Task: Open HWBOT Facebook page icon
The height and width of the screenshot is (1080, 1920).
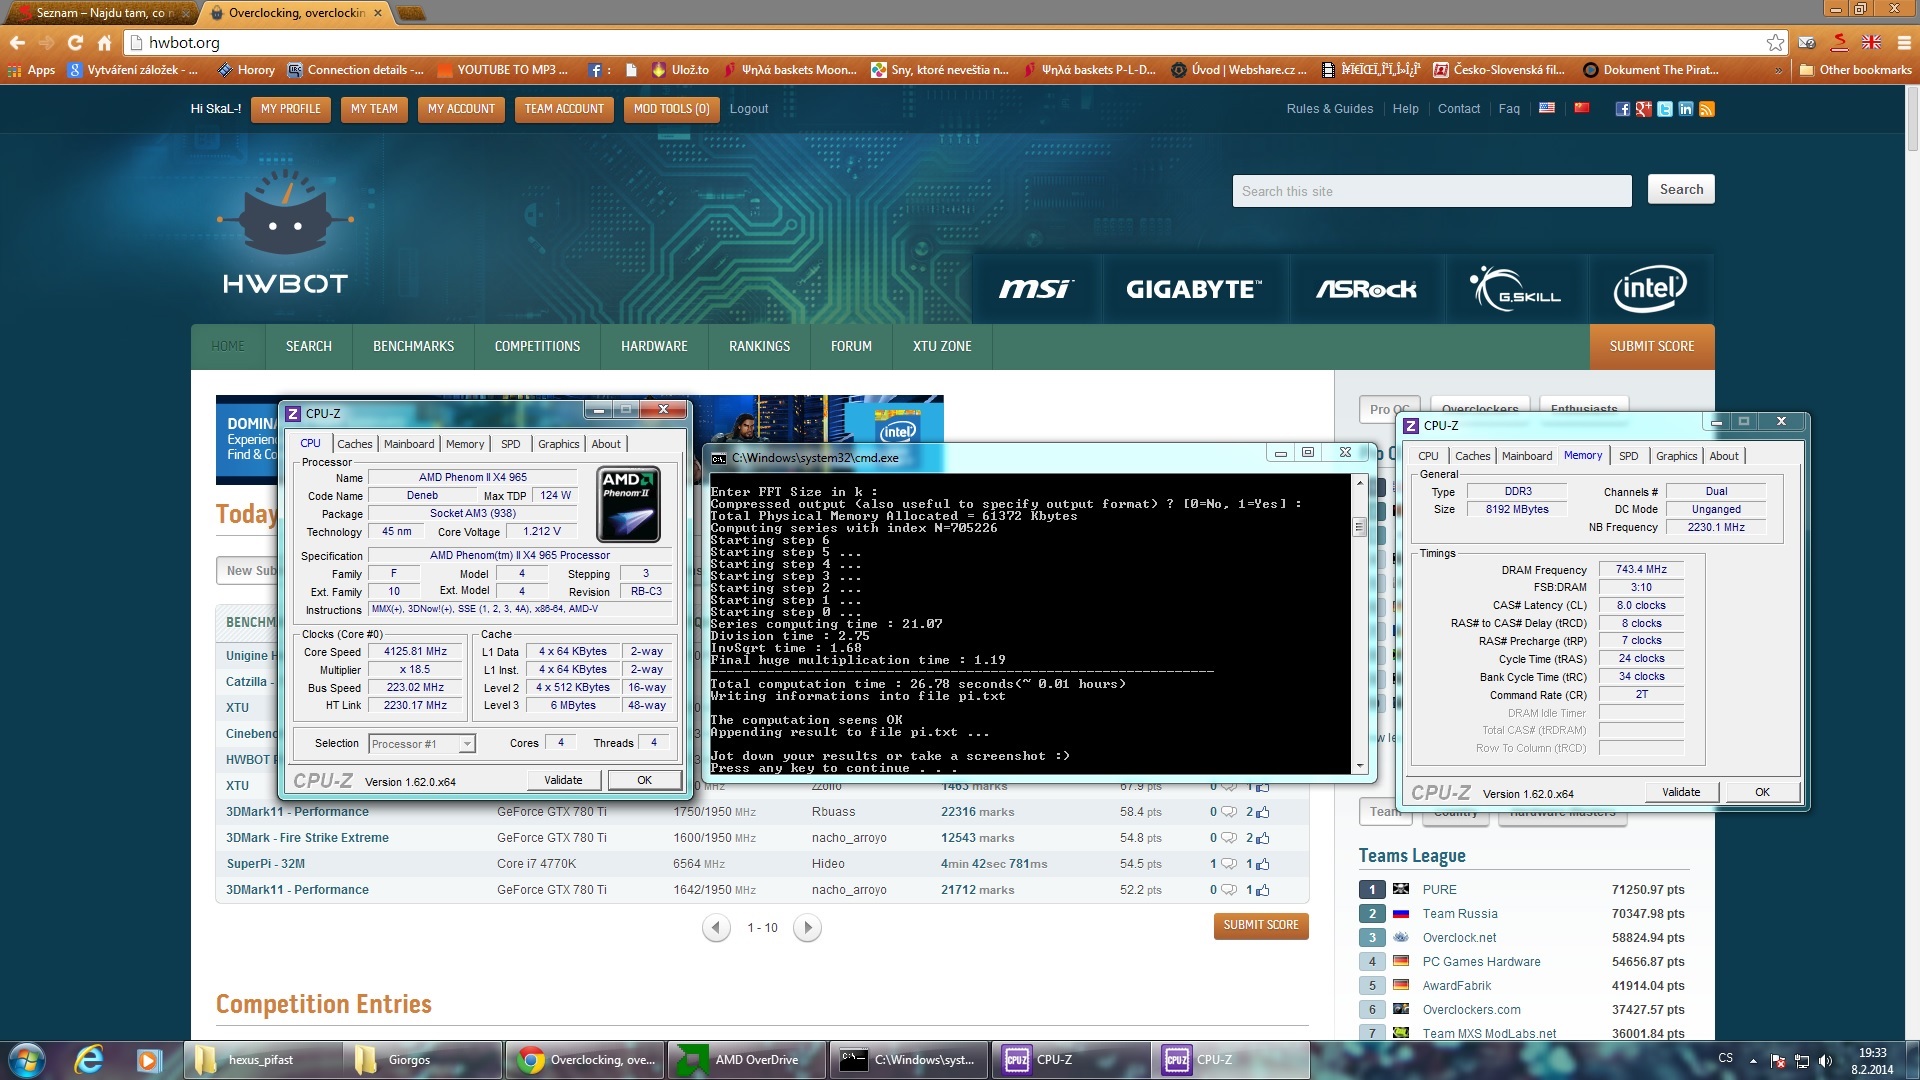Action: pos(1622,109)
